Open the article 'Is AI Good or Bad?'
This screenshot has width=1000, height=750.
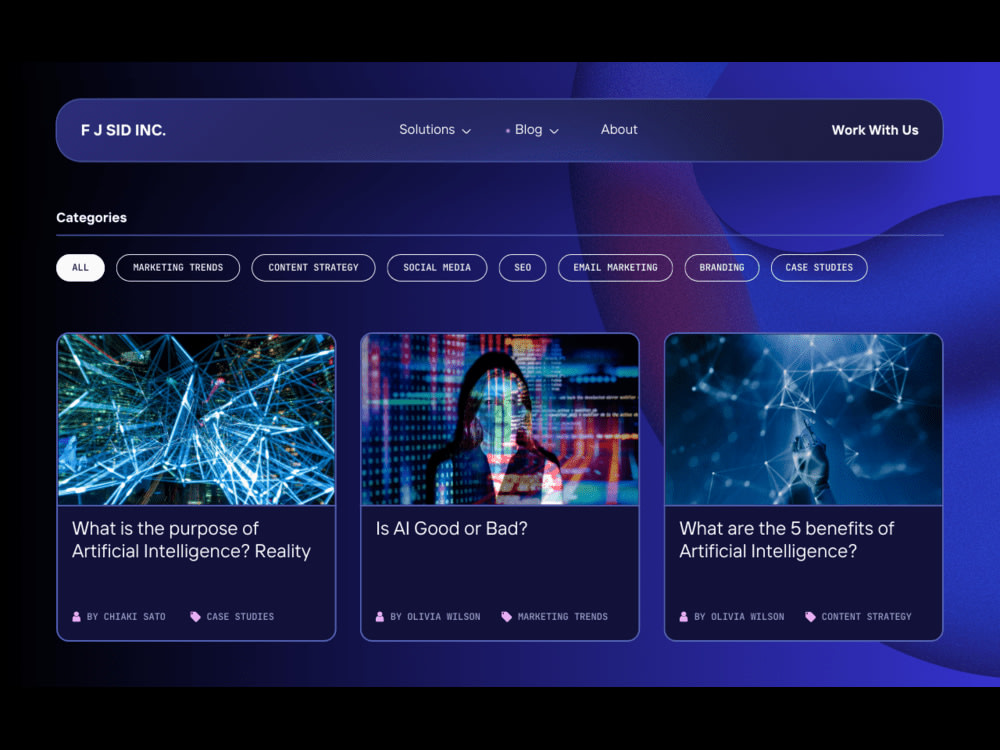click(452, 528)
